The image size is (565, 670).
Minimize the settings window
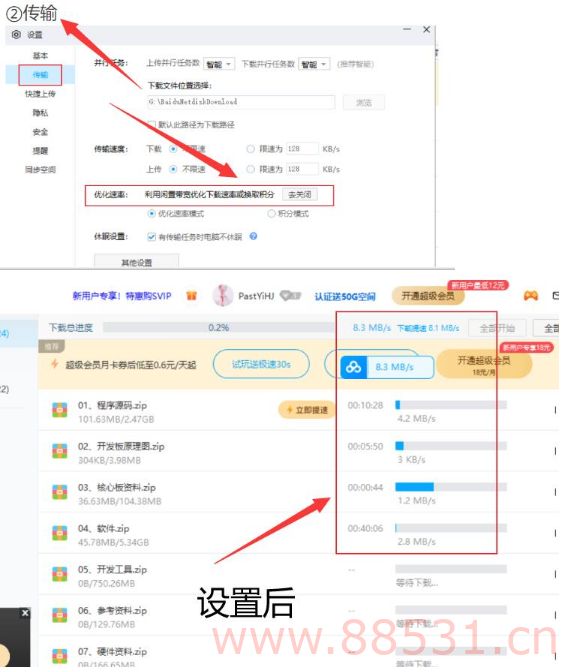(407, 29)
